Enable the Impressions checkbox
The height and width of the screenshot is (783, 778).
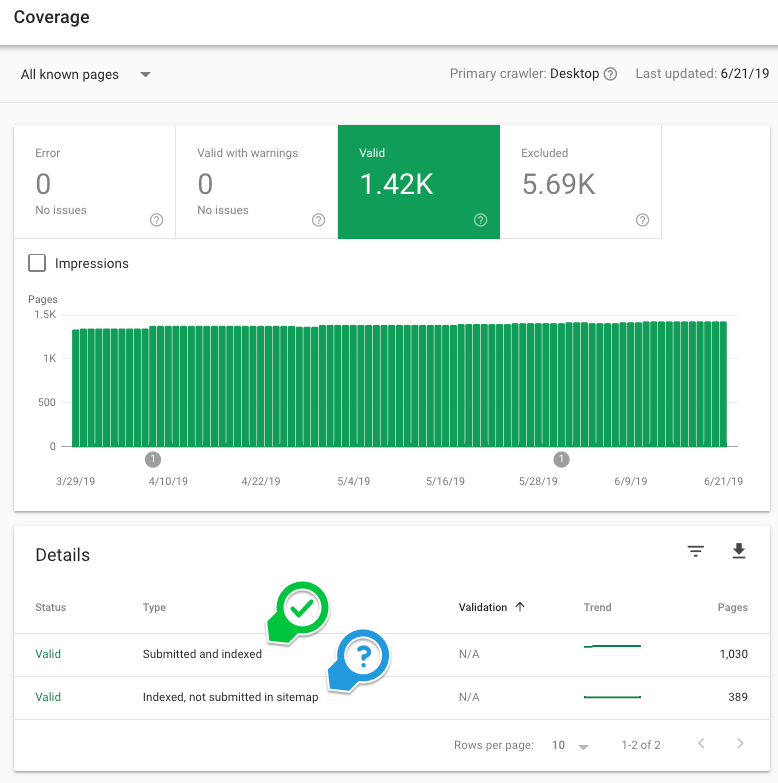coord(37,263)
